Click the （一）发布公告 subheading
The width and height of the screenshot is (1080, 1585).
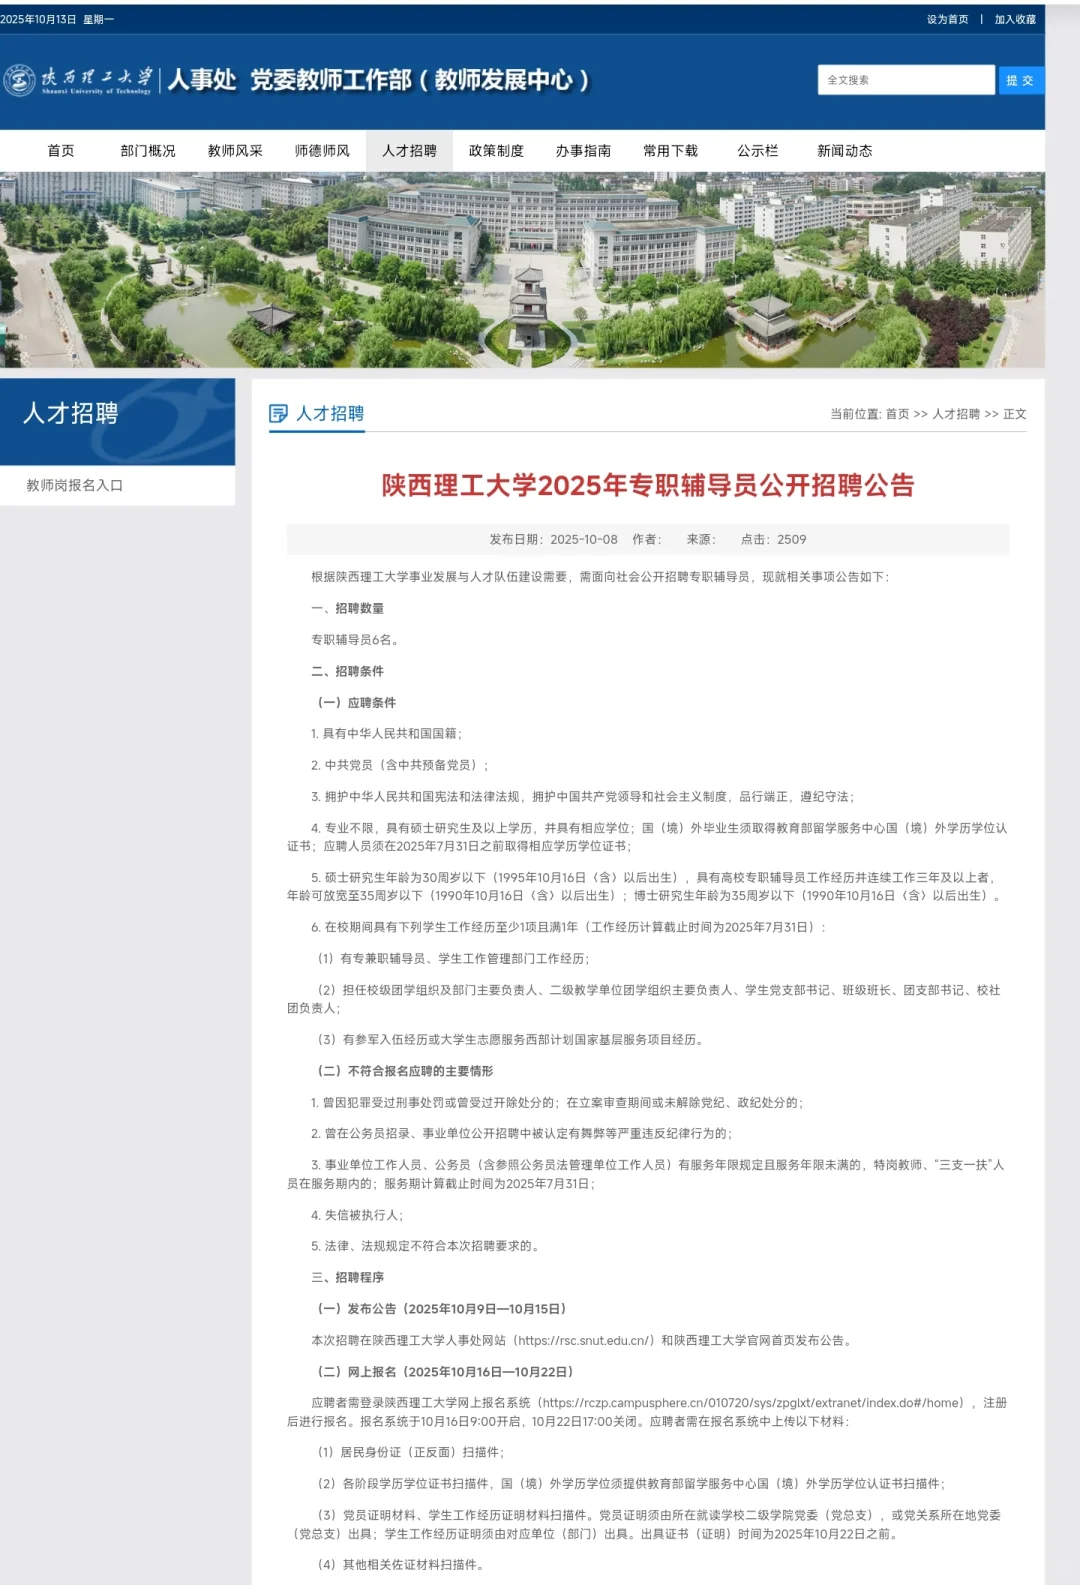(x=442, y=1309)
